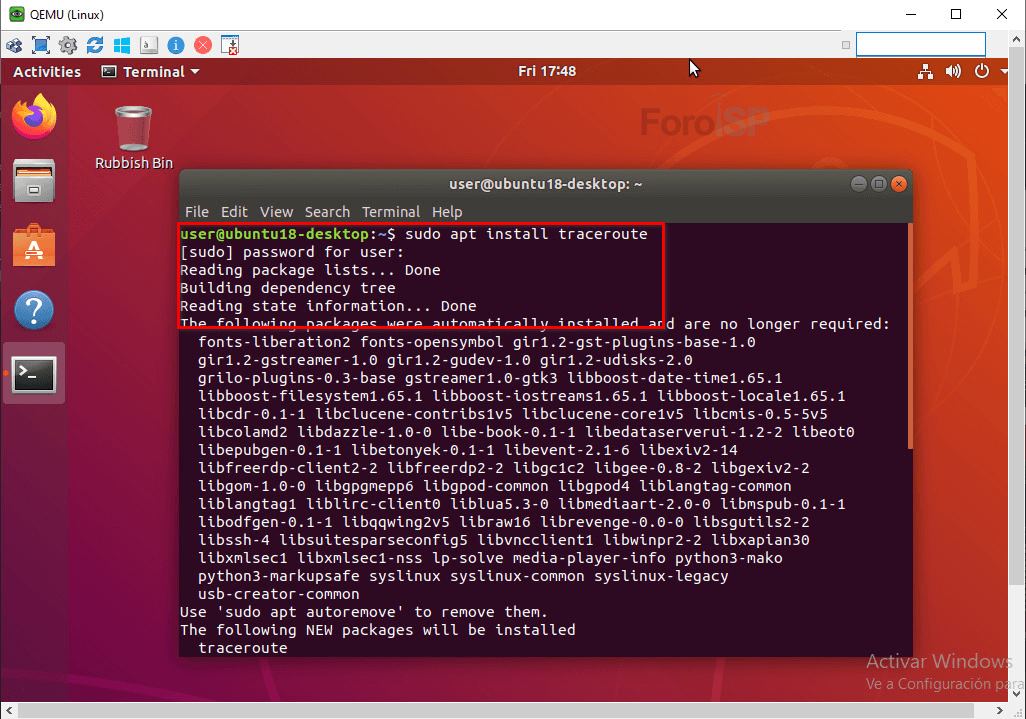Click the fullscreen icon in QEMU toolbar

coord(41,45)
